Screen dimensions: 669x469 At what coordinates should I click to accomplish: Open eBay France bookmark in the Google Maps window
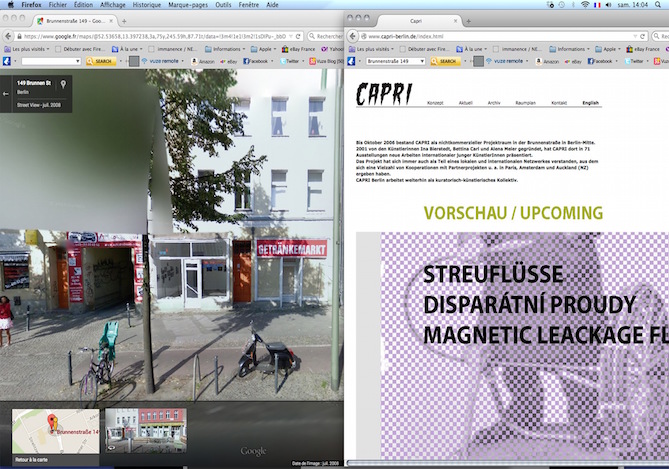298,49
